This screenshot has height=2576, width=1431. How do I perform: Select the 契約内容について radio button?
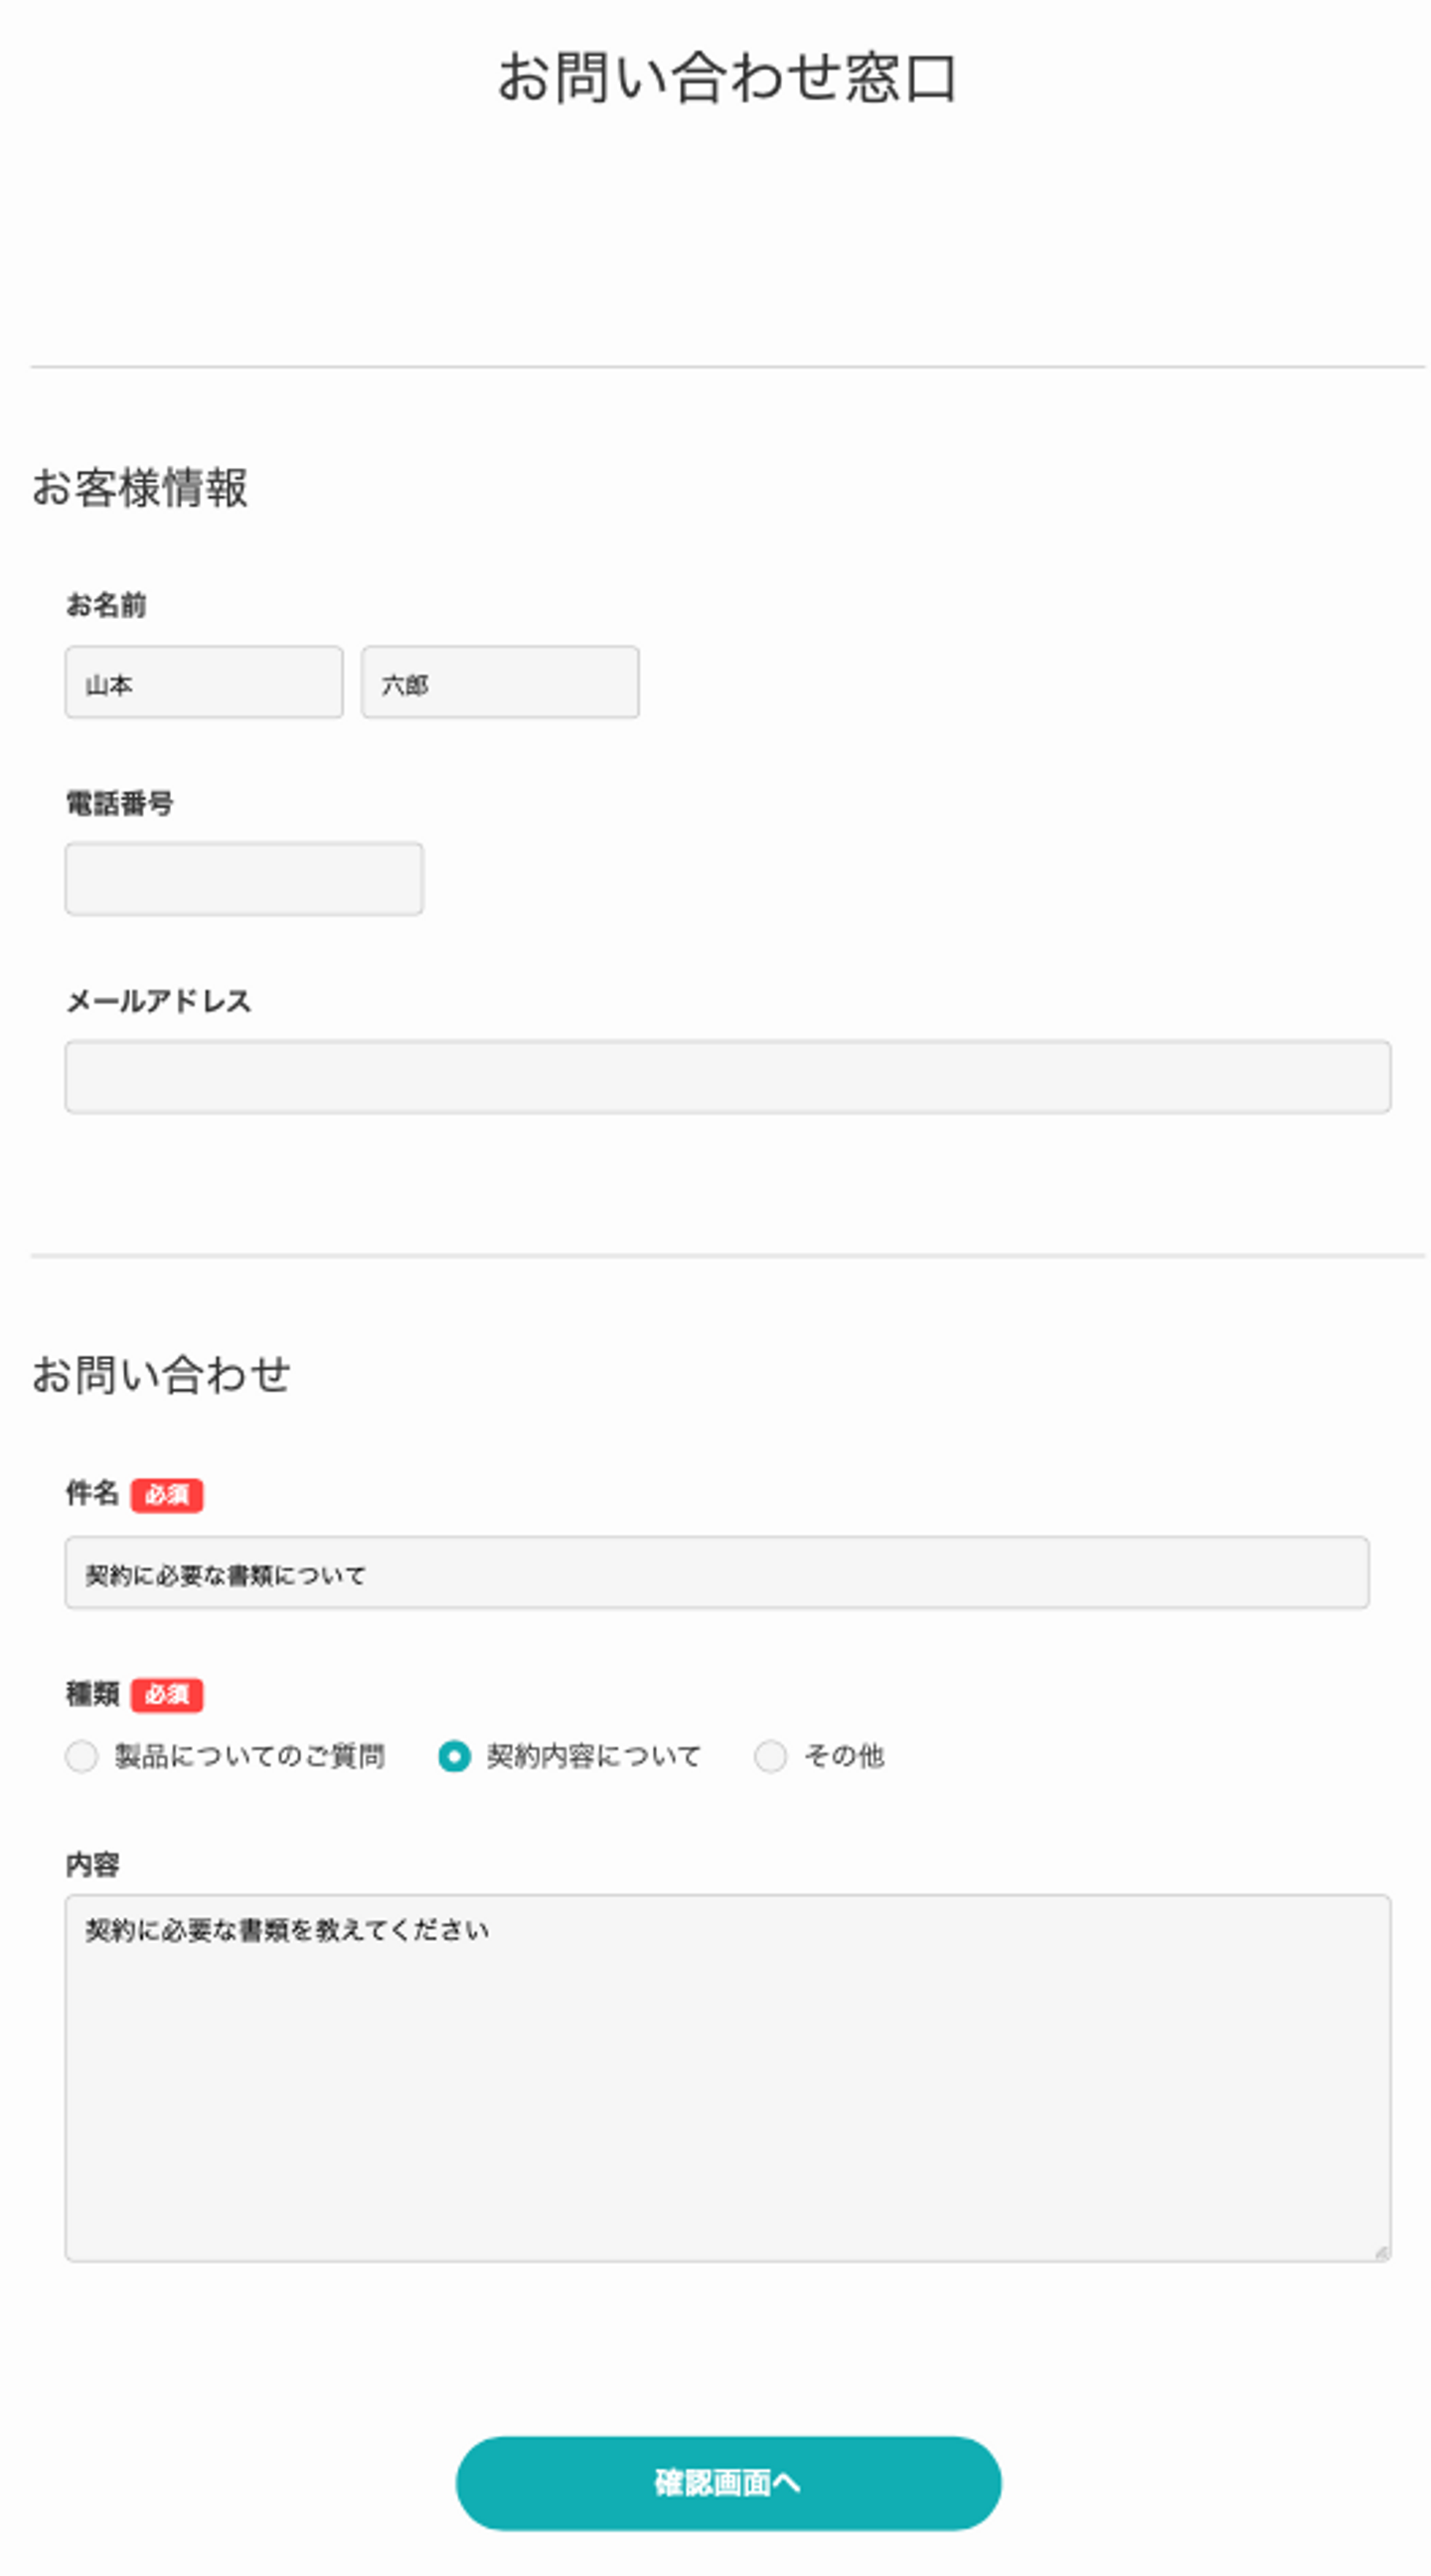[x=454, y=1755]
